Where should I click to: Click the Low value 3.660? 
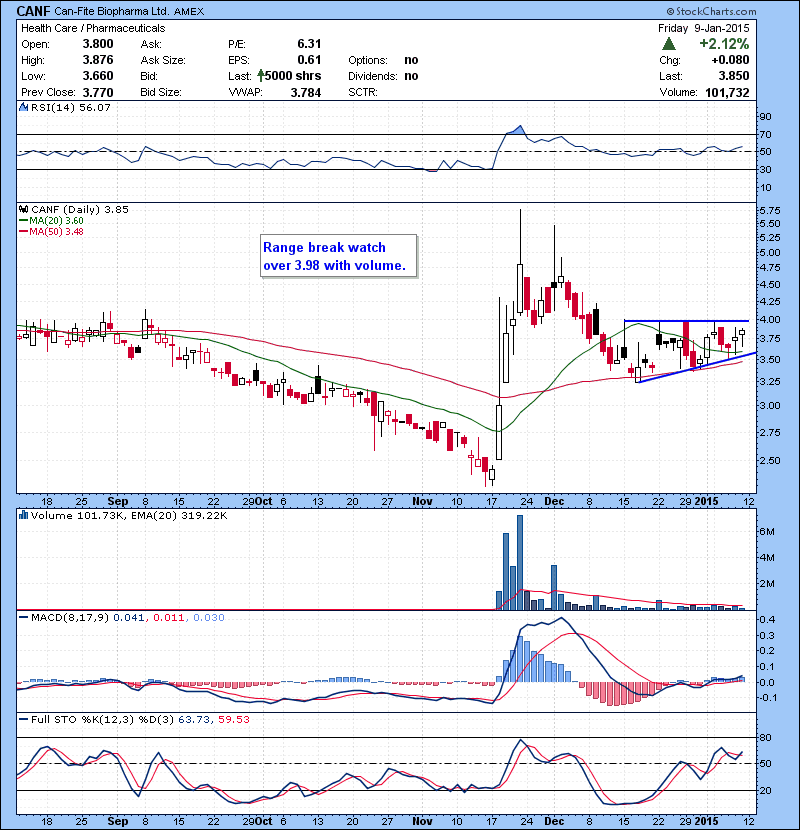98,76
